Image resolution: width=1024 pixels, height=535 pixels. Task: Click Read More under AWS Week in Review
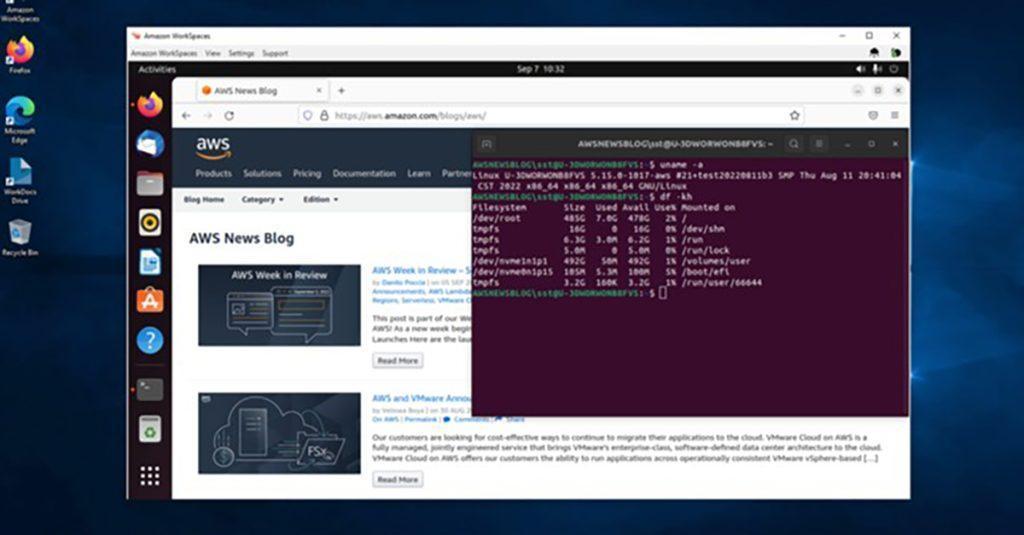click(x=398, y=361)
